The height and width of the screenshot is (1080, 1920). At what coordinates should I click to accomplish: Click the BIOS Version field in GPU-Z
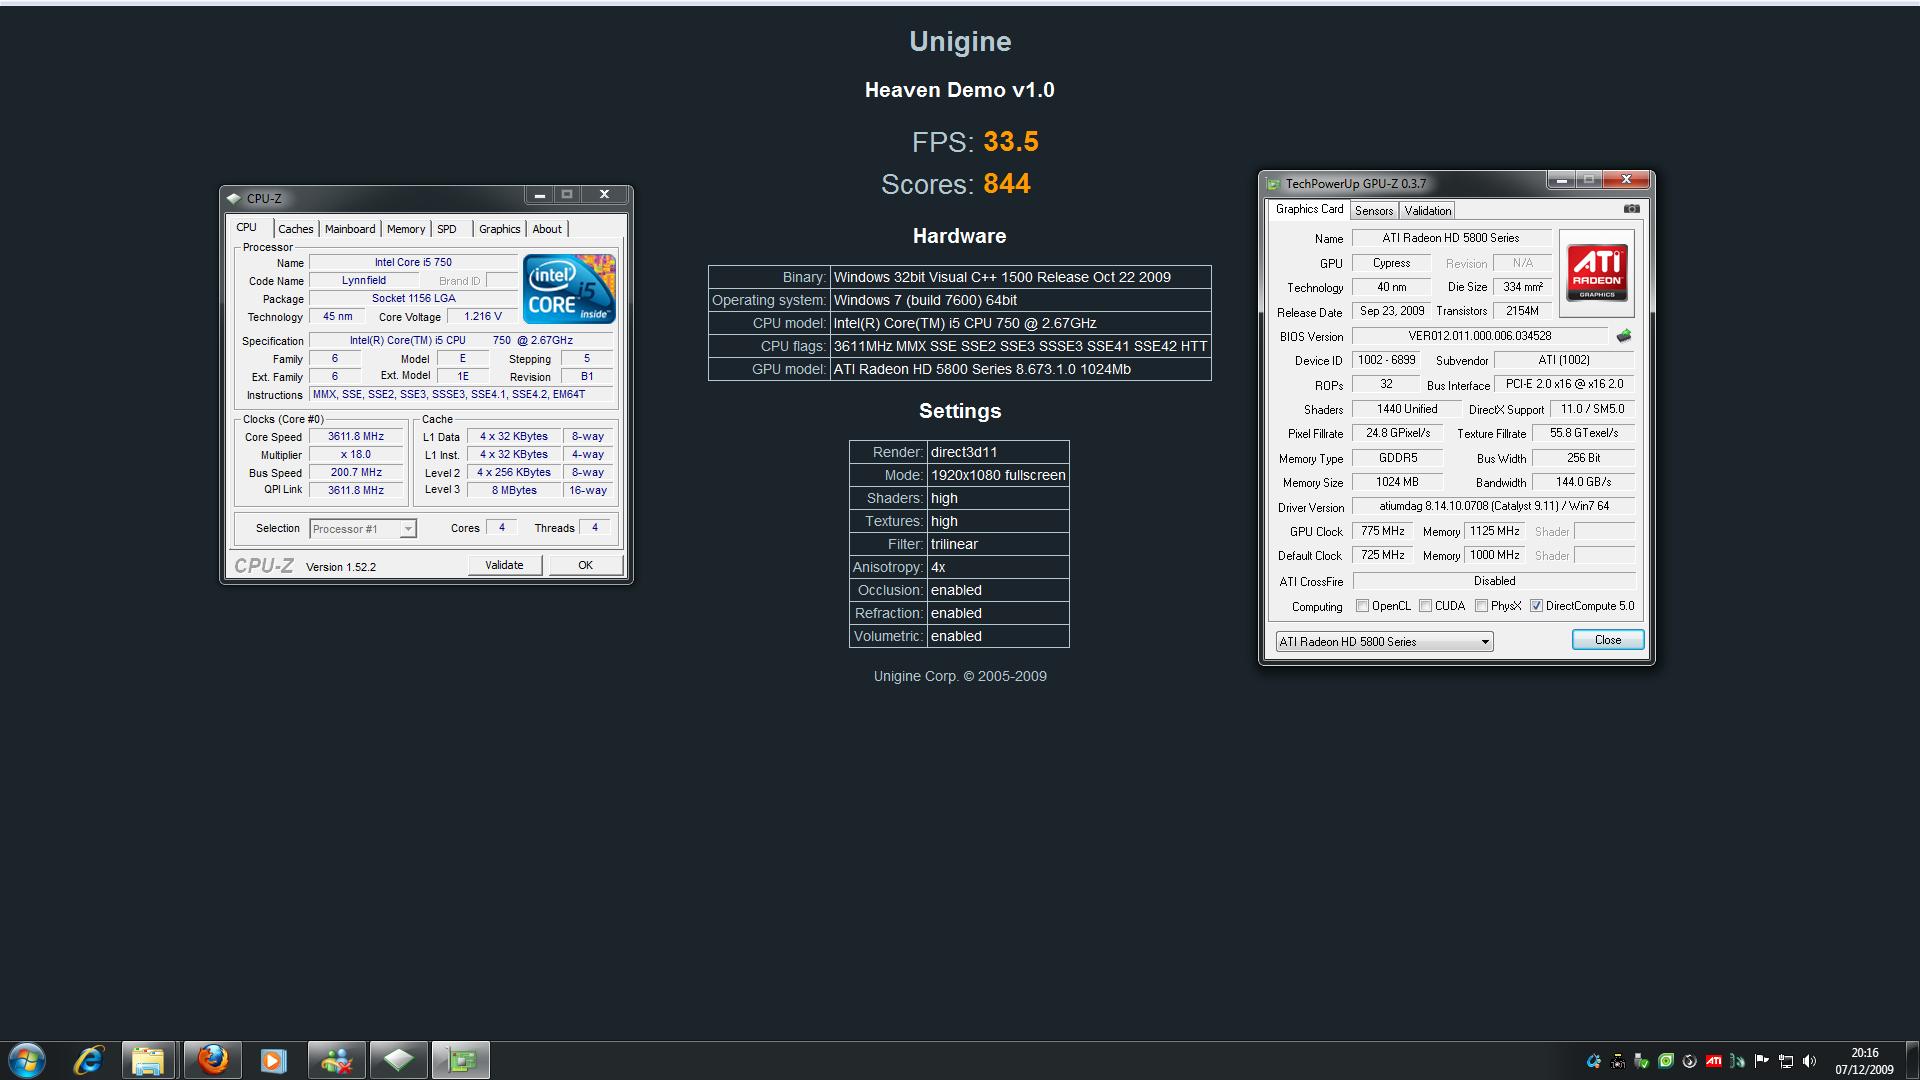tap(1480, 337)
